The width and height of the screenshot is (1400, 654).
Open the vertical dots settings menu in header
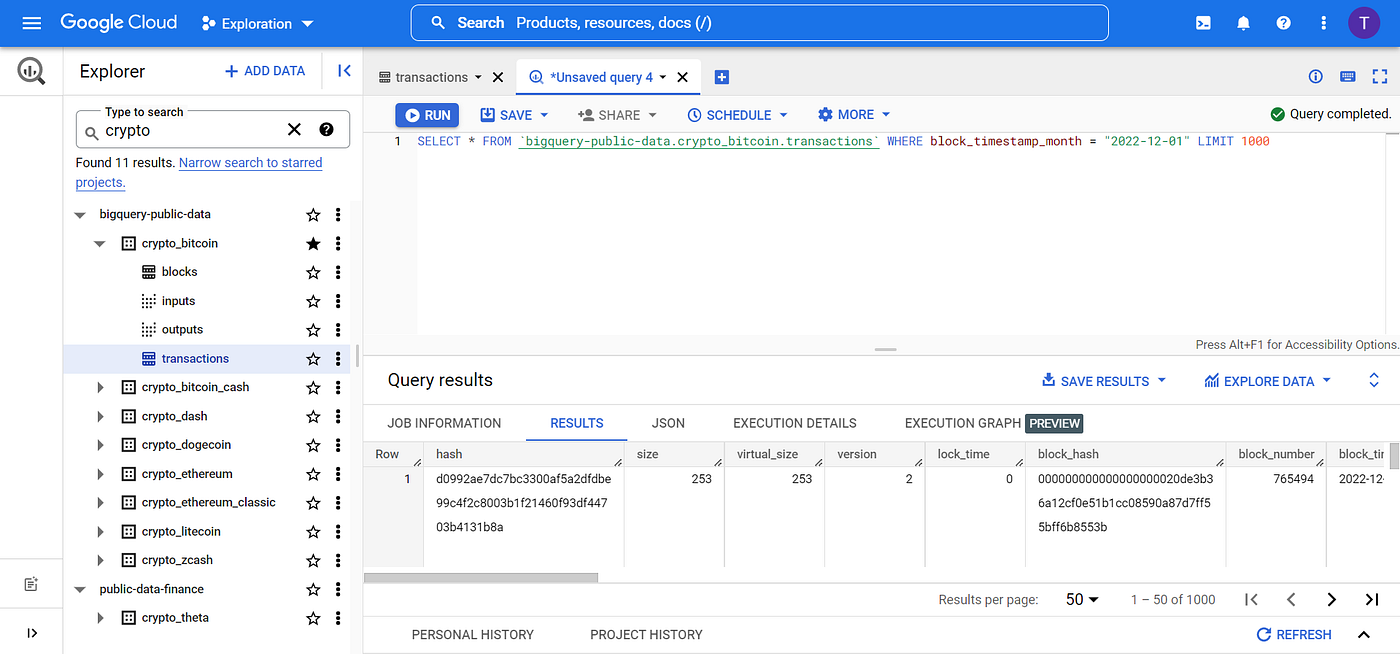pos(1324,23)
